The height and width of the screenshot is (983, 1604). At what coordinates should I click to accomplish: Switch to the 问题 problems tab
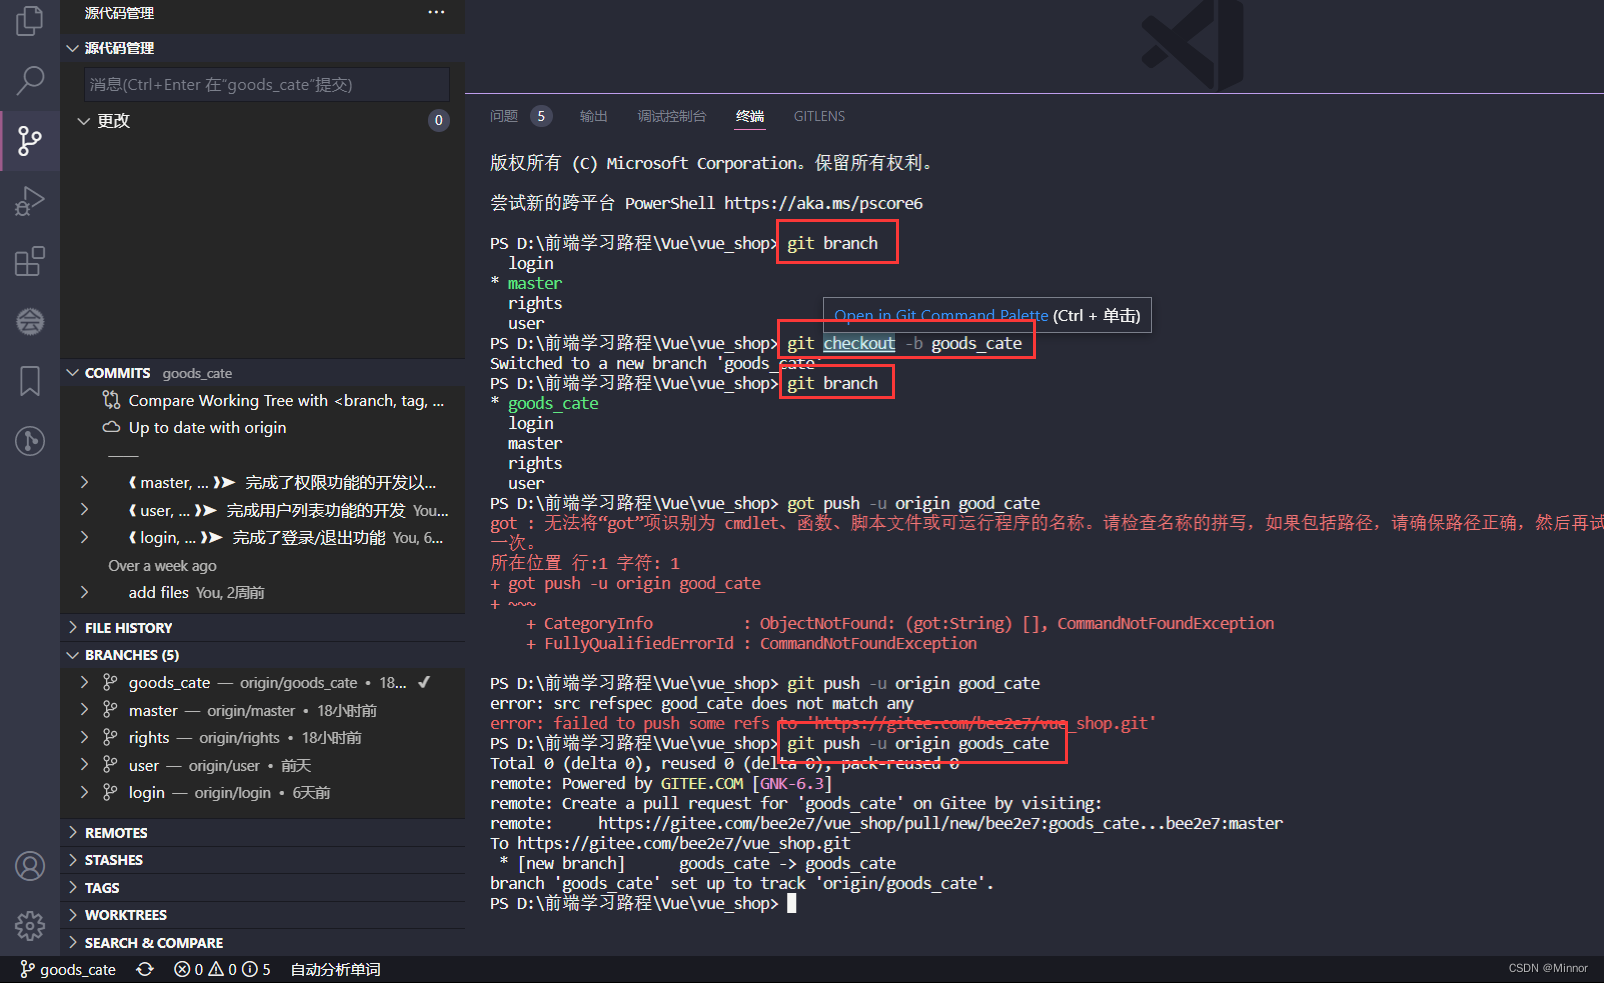pyautogui.click(x=504, y=116)
